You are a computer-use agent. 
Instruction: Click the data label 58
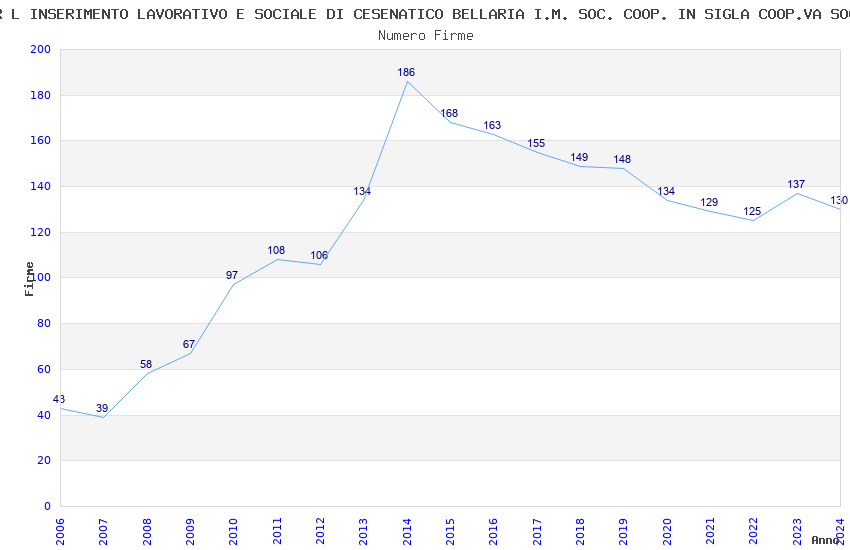[146, 364]
